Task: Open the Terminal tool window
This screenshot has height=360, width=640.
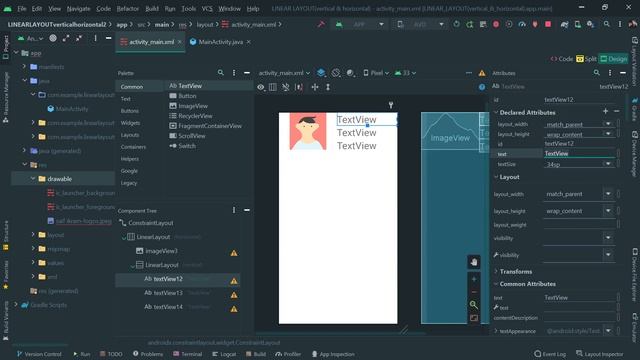Action: (187, 354)
